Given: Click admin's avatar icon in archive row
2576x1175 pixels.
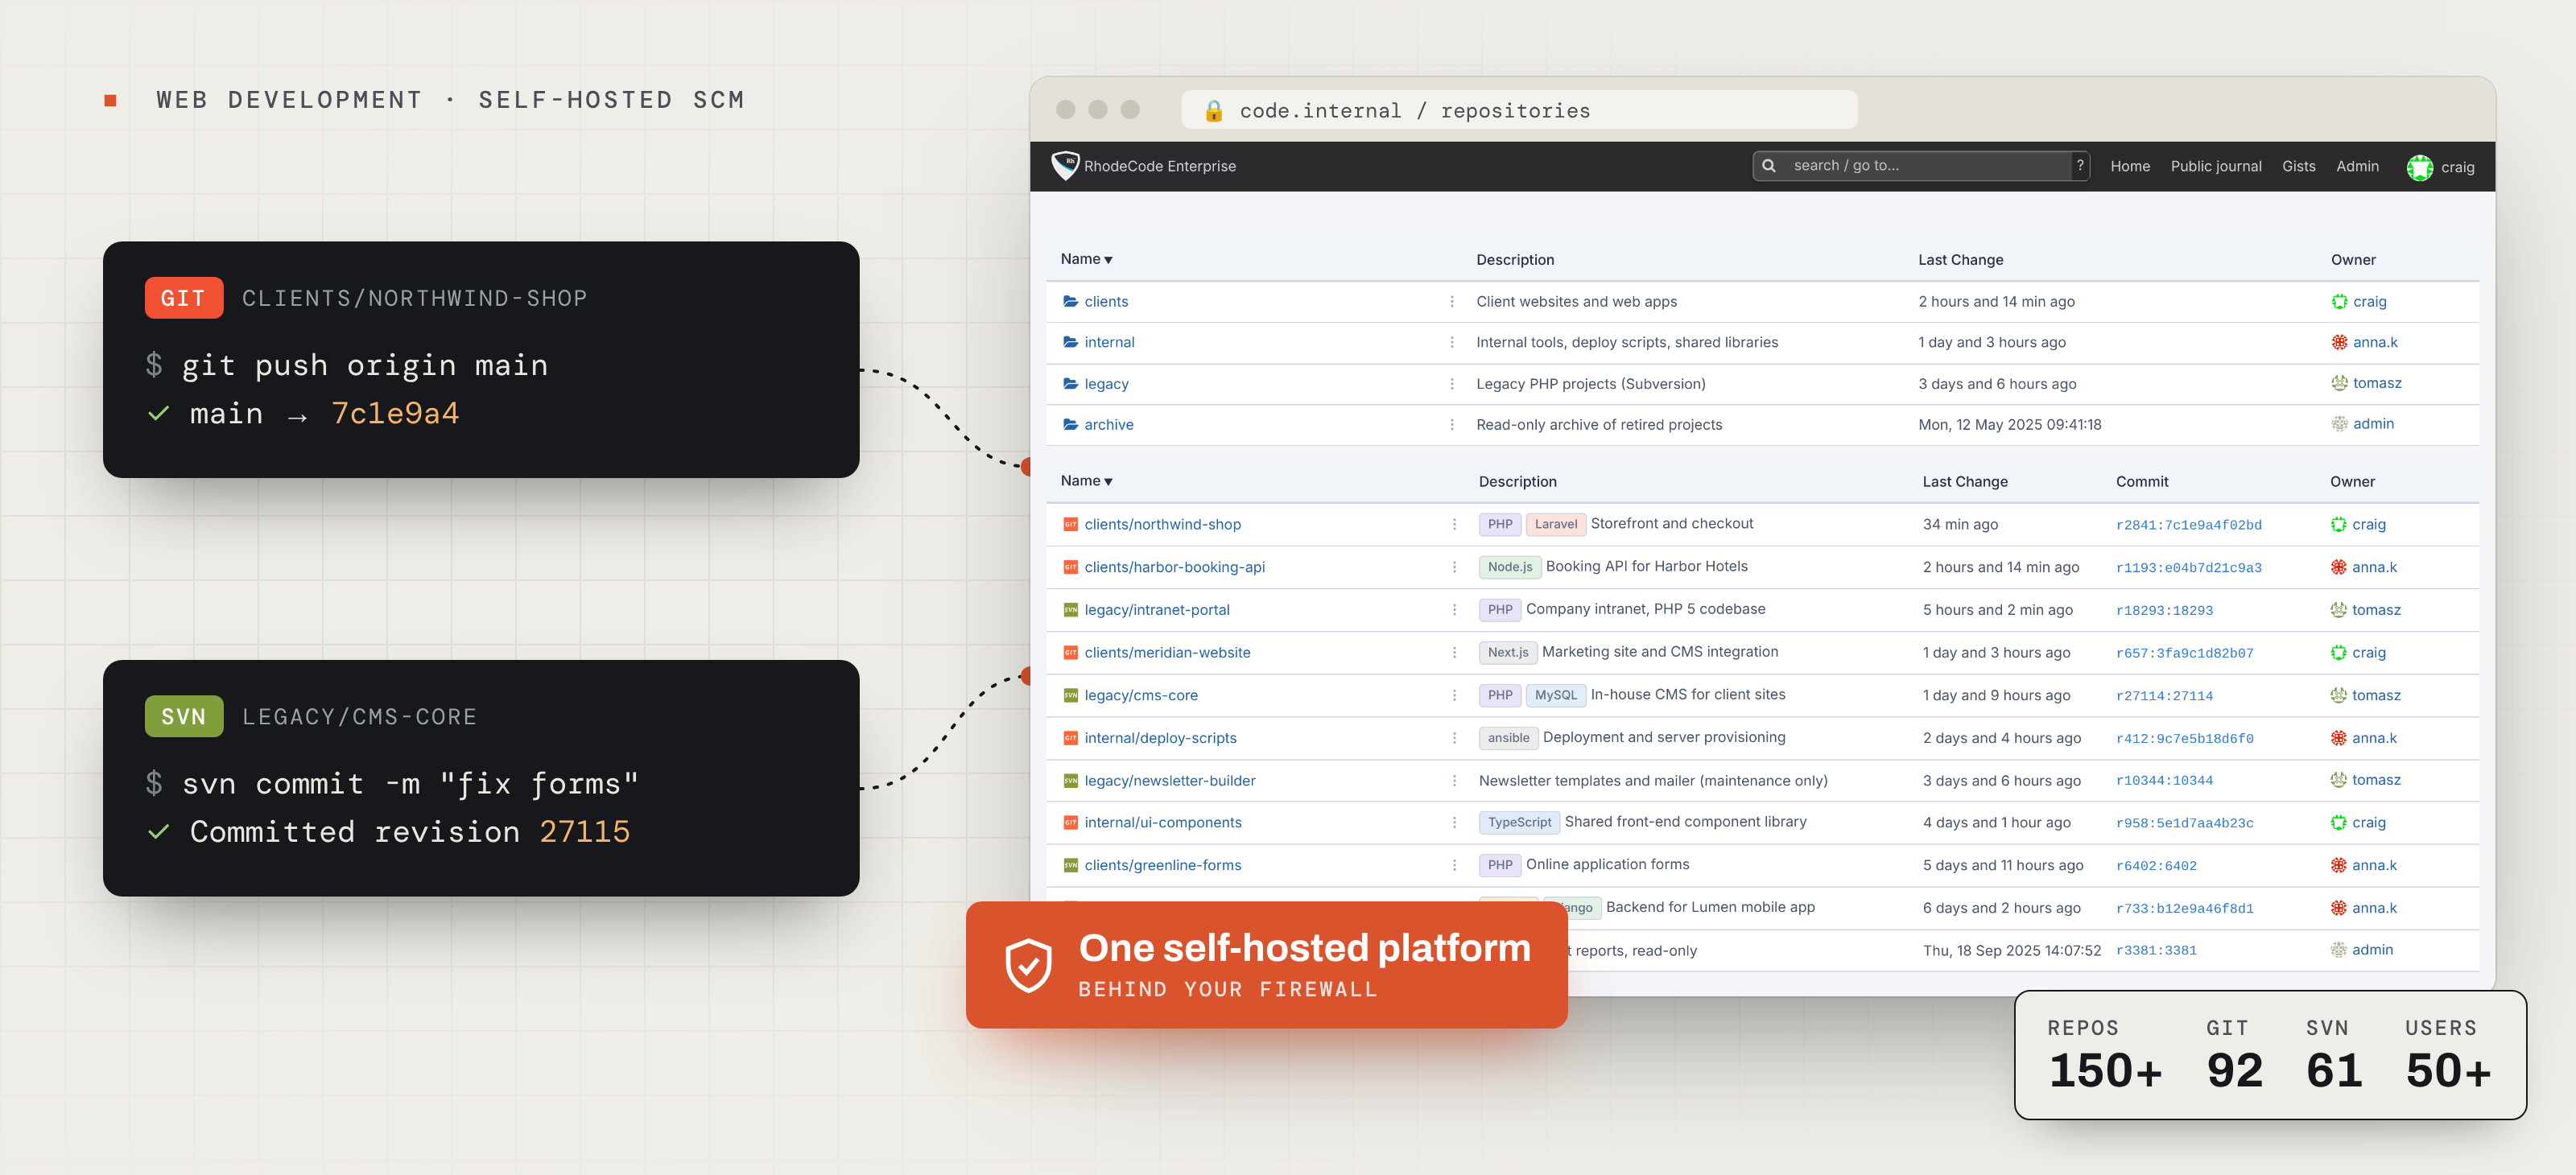Looking at the screenshot, I should click(2339, 424).
